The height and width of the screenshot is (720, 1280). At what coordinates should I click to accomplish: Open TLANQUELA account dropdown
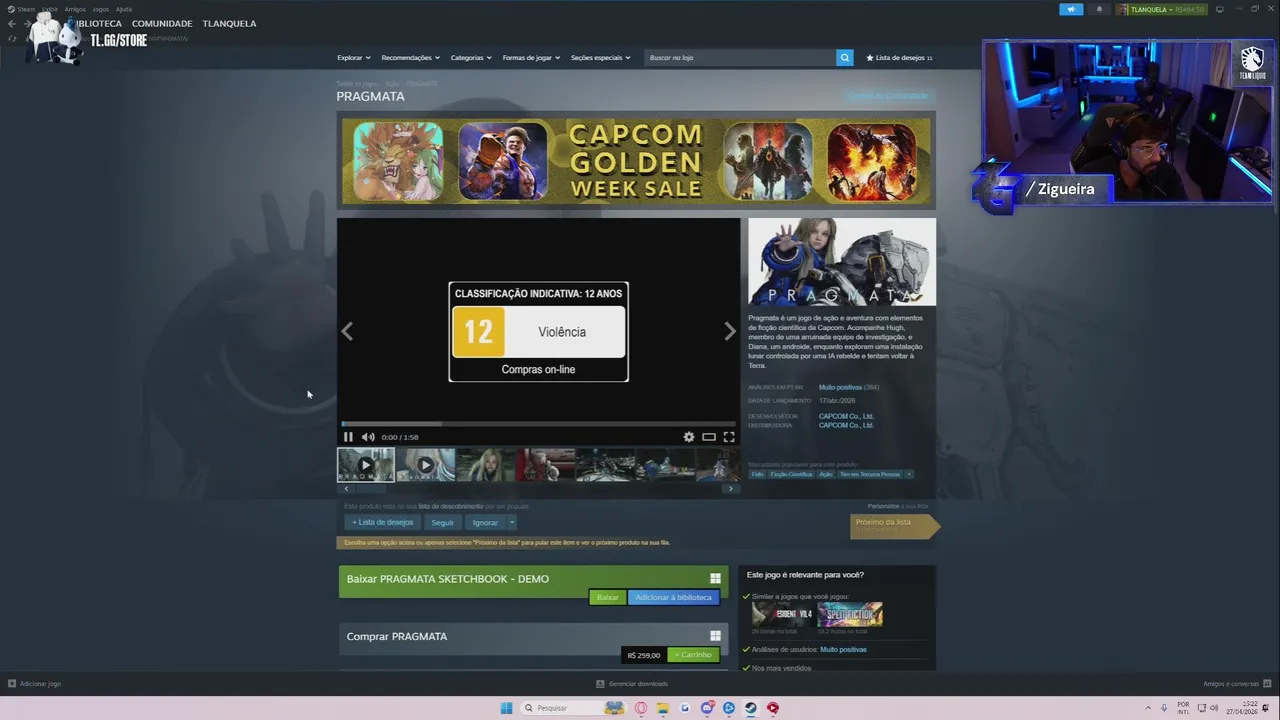tap(1161, 9)
